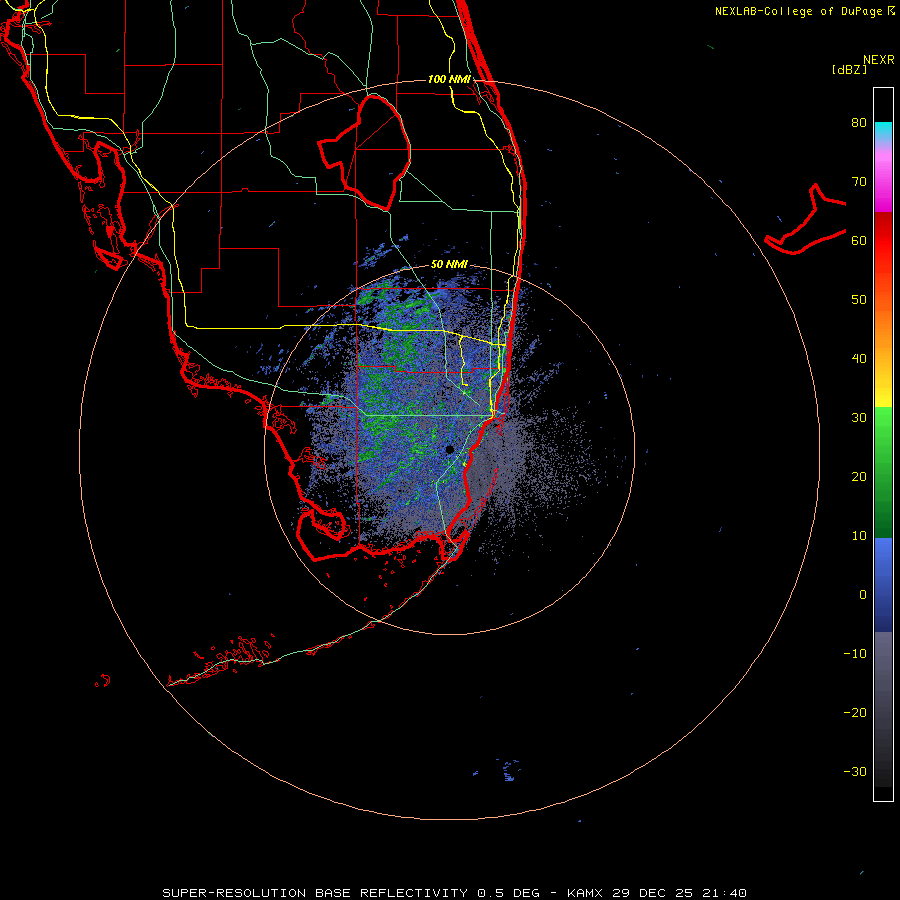Click the 0 value on the dBZ scale

863,595
